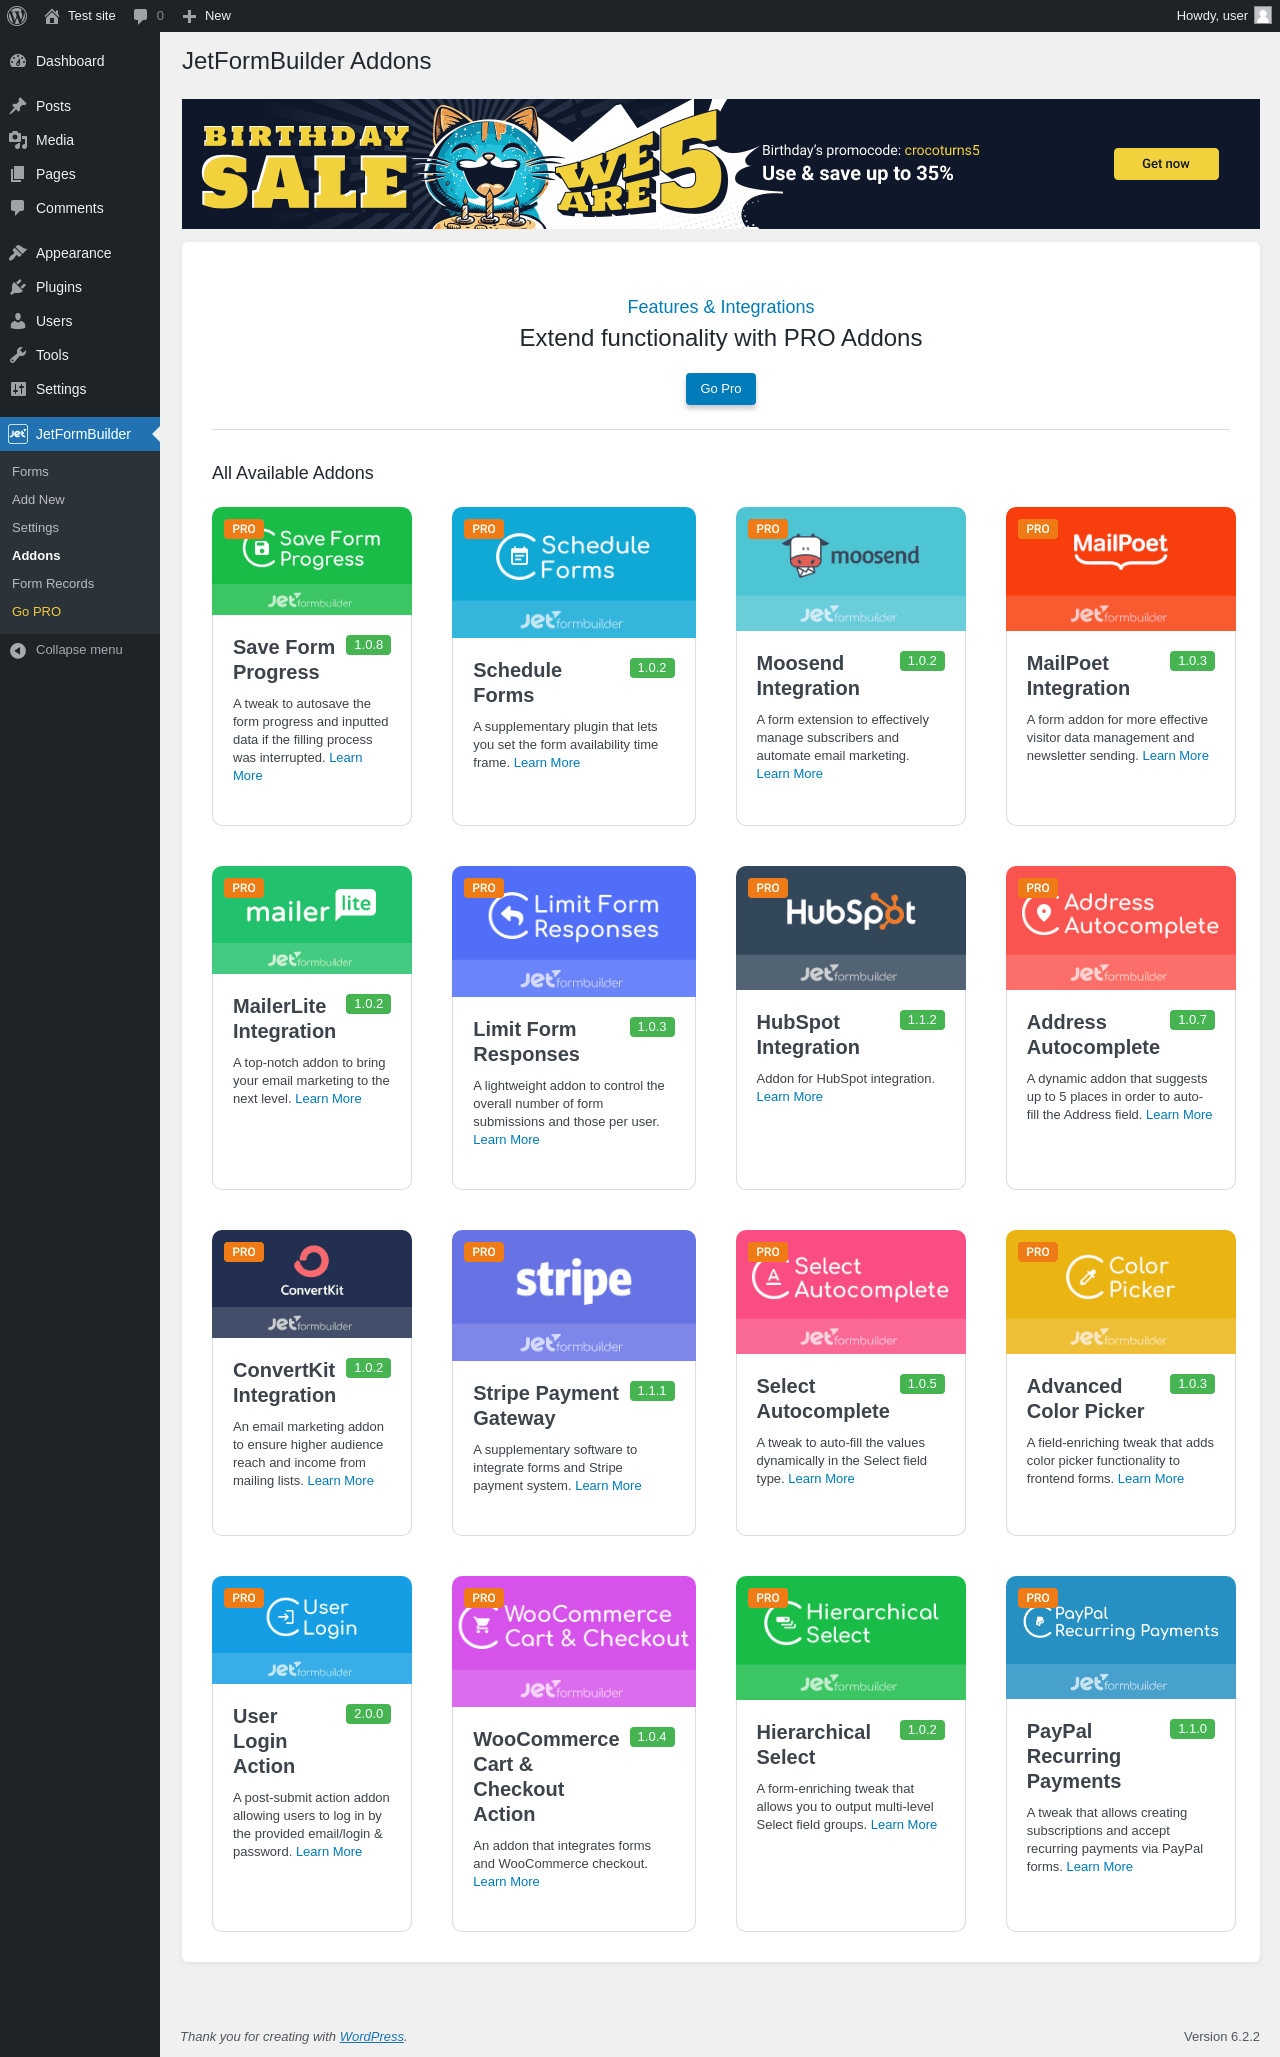Open Learn More for PayPal Recurring Payments

[1100, 1867]
